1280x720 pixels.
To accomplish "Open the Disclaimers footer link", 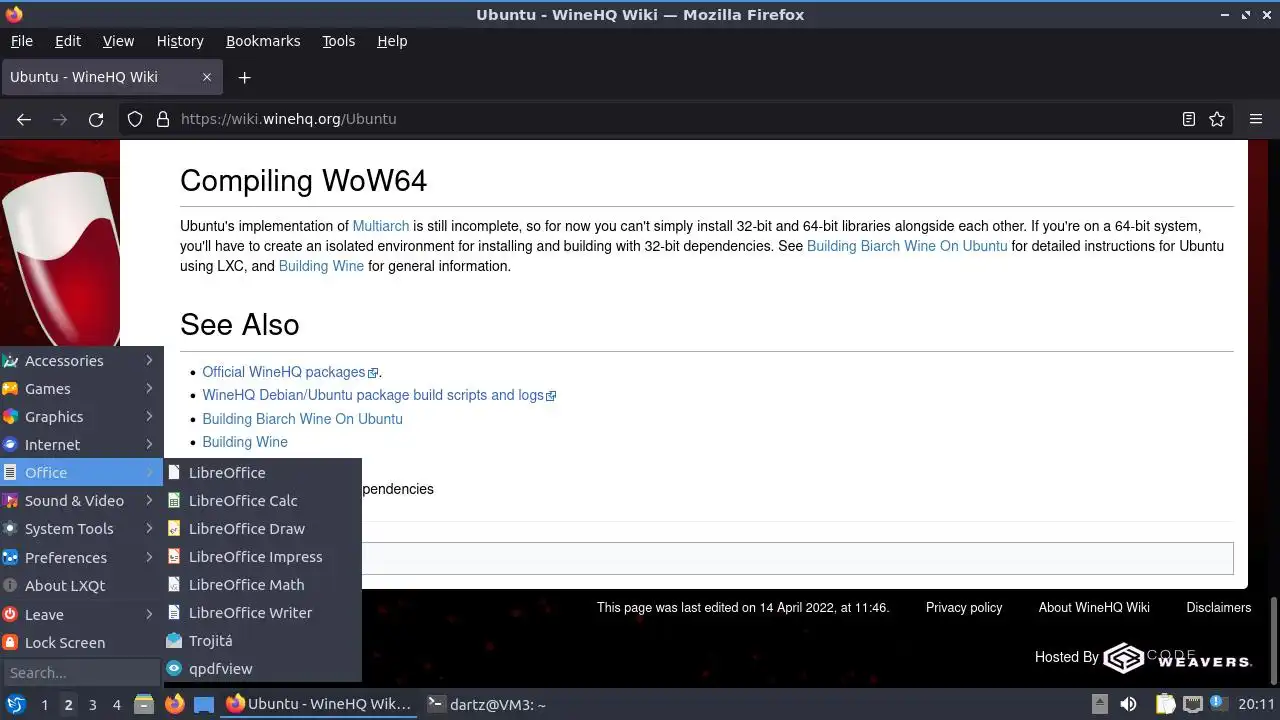I will coord(1218,607).
